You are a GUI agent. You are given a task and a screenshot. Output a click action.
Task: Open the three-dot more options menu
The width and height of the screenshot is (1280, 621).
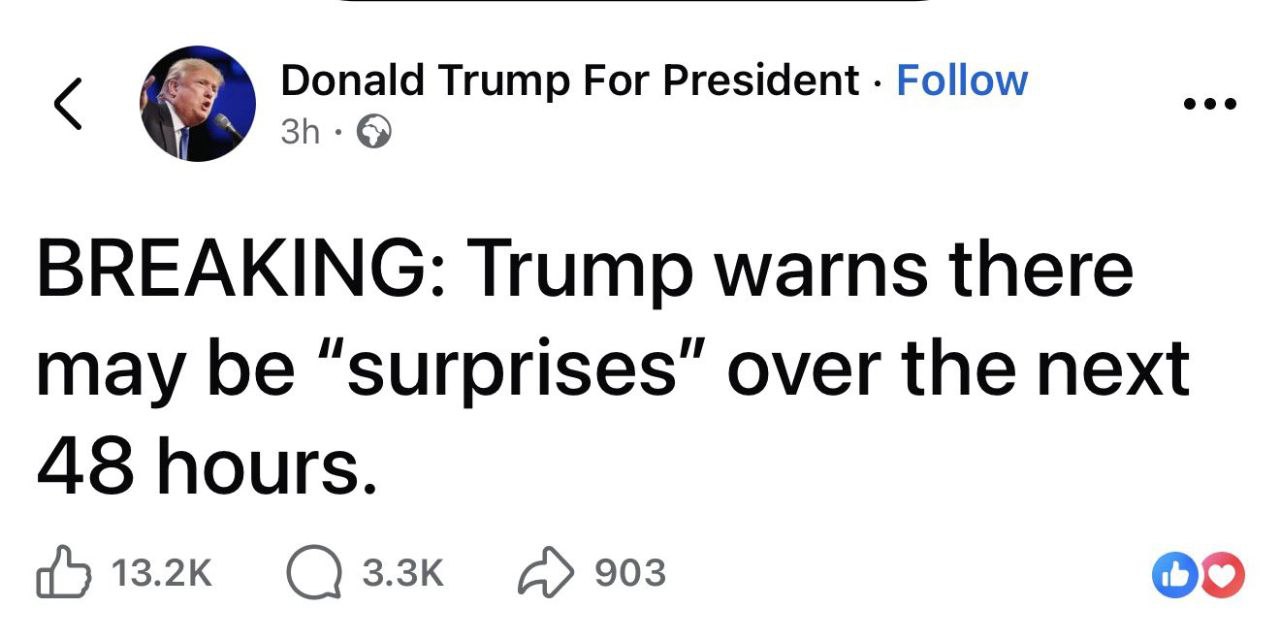1207,103
